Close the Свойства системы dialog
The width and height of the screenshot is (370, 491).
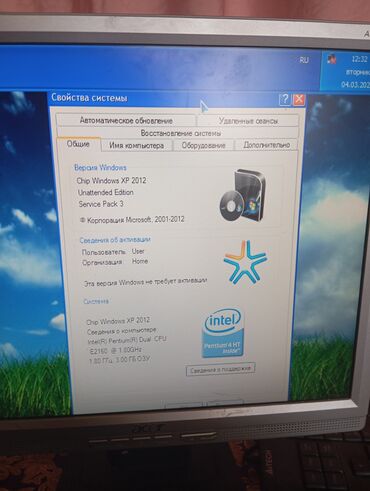click(x=299, y=99)
